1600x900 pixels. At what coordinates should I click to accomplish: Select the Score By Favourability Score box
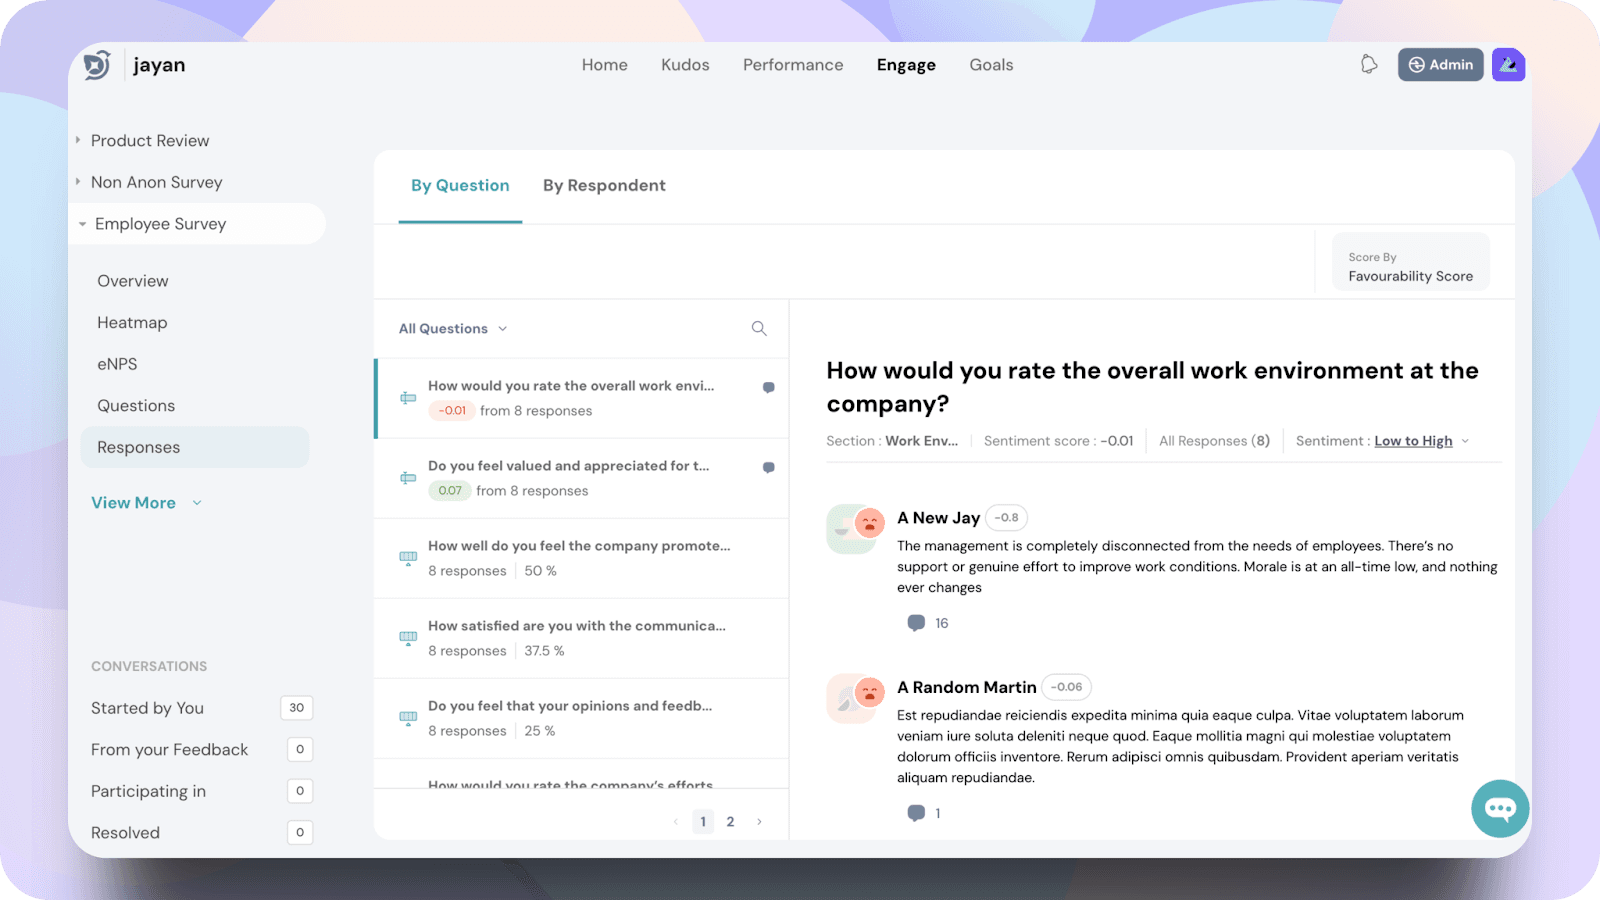click(1410, 267)
